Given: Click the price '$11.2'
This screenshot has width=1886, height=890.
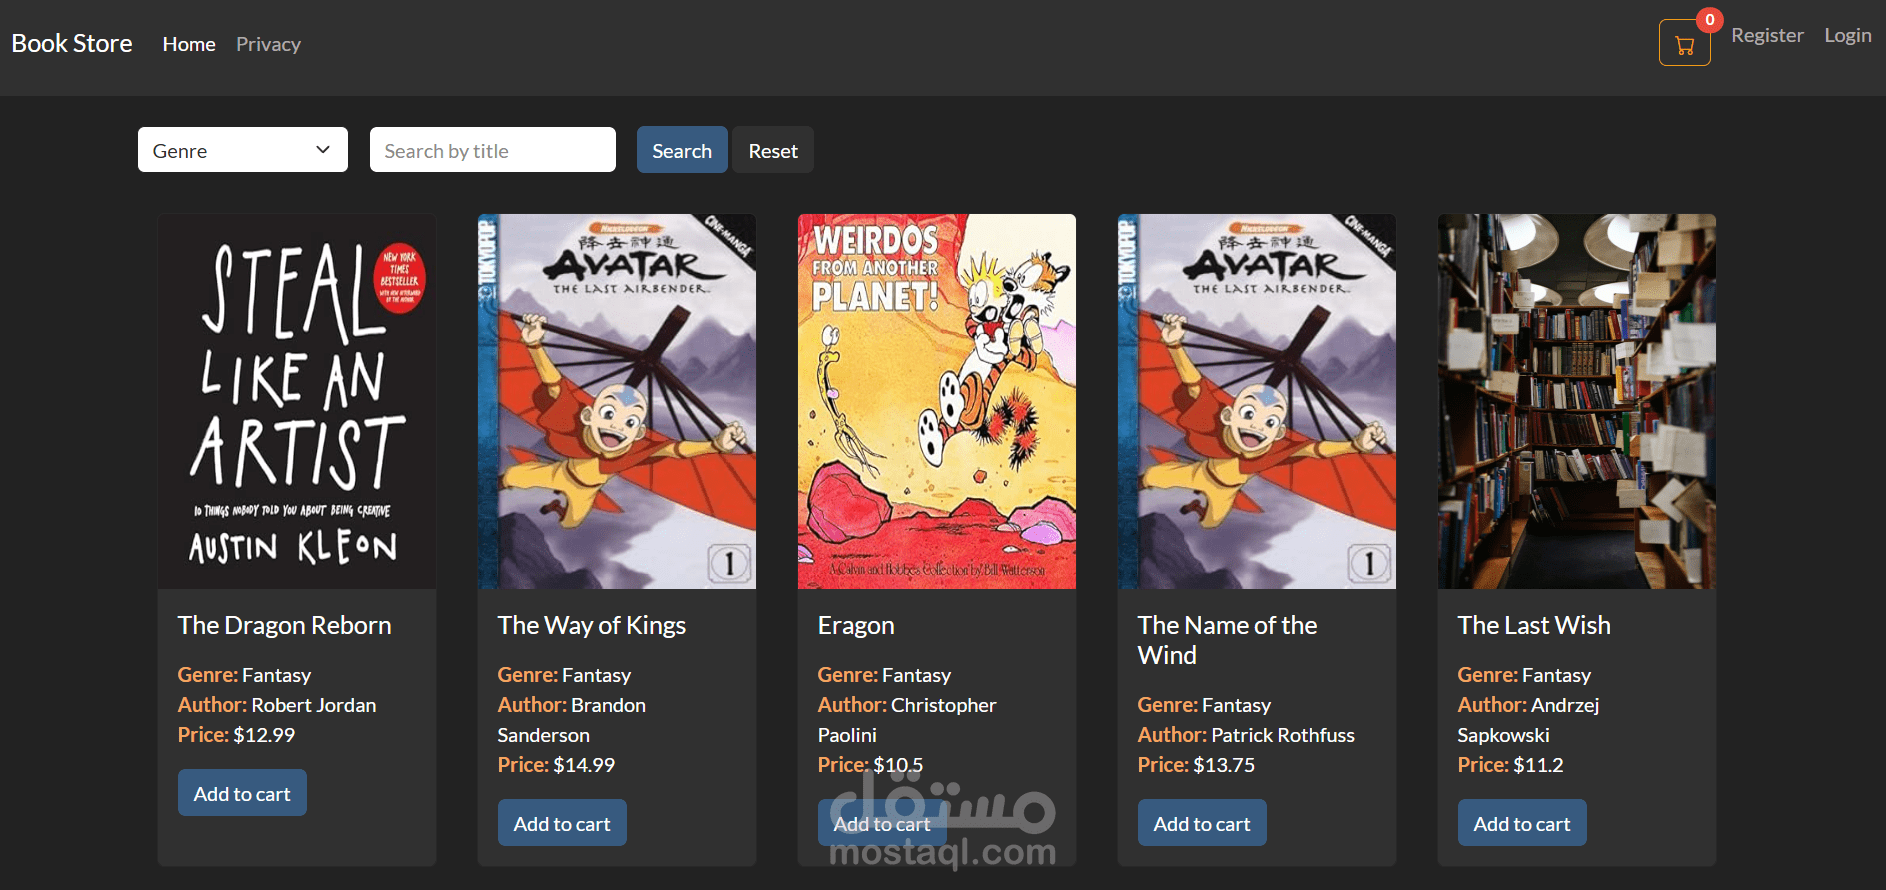Looking at the screenshot, I should (1538, 765).
